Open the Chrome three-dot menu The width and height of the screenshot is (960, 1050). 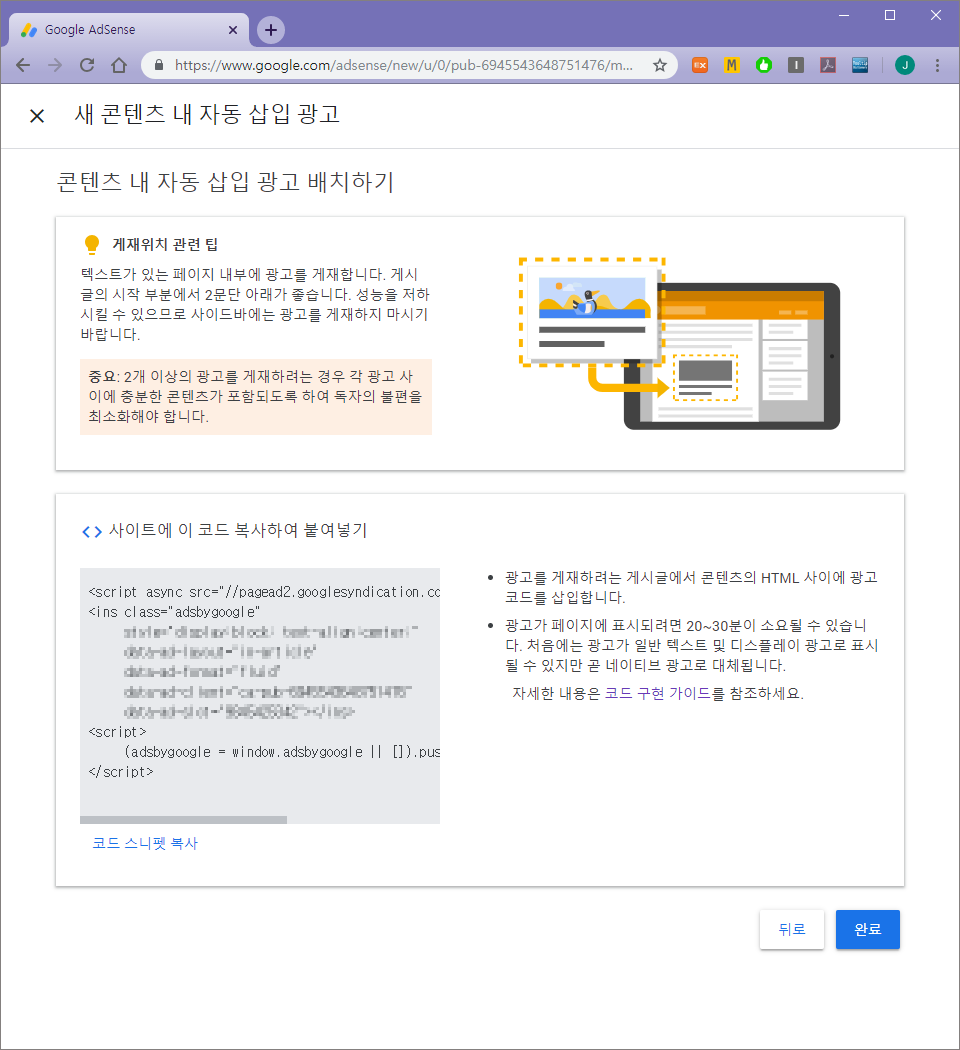(x=937, y=65)
